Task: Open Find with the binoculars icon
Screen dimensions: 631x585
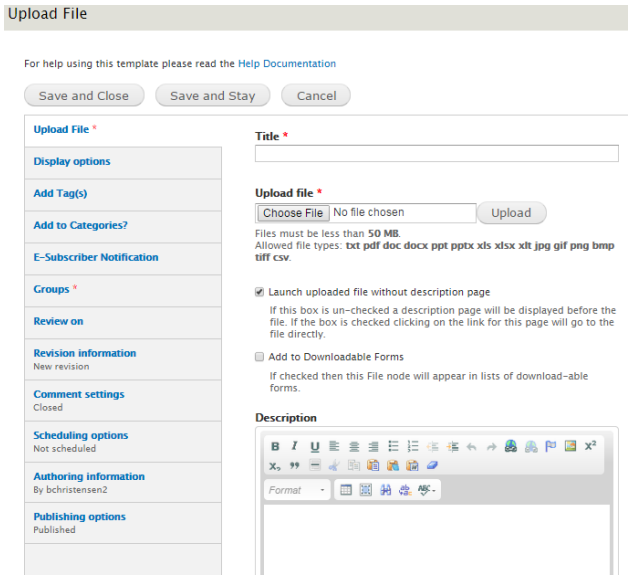Action: (x=385, y=490)
